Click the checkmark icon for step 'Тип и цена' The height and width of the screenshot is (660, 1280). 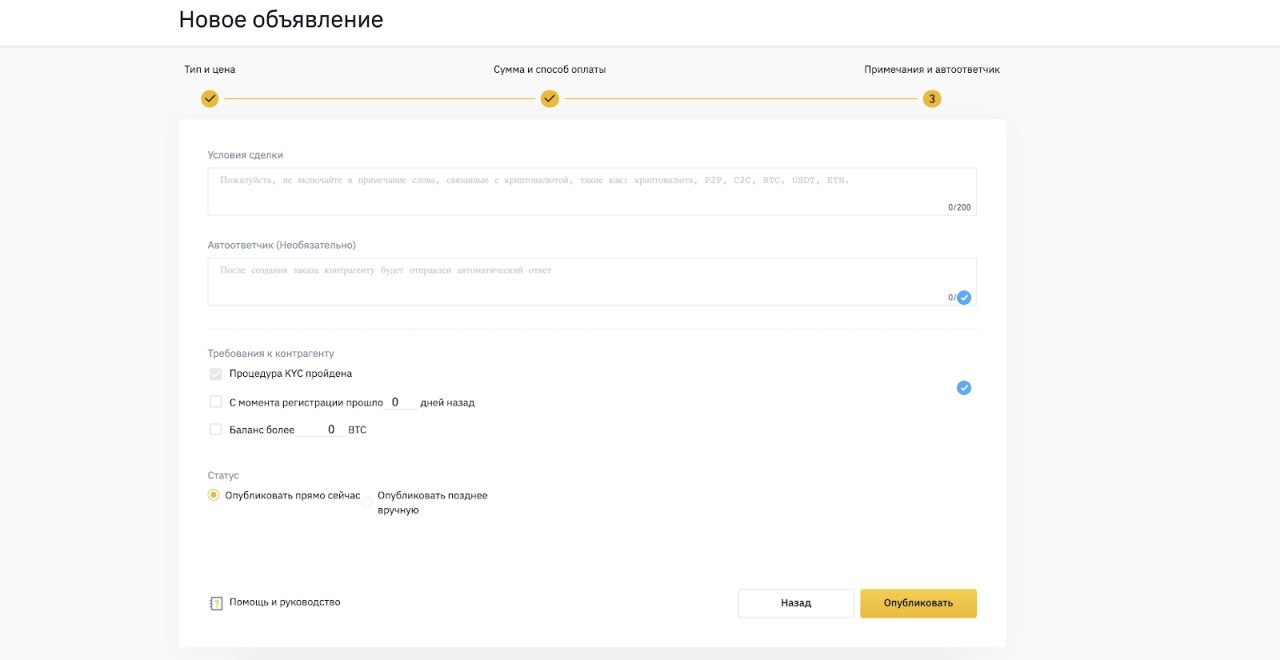pos(210,98)
